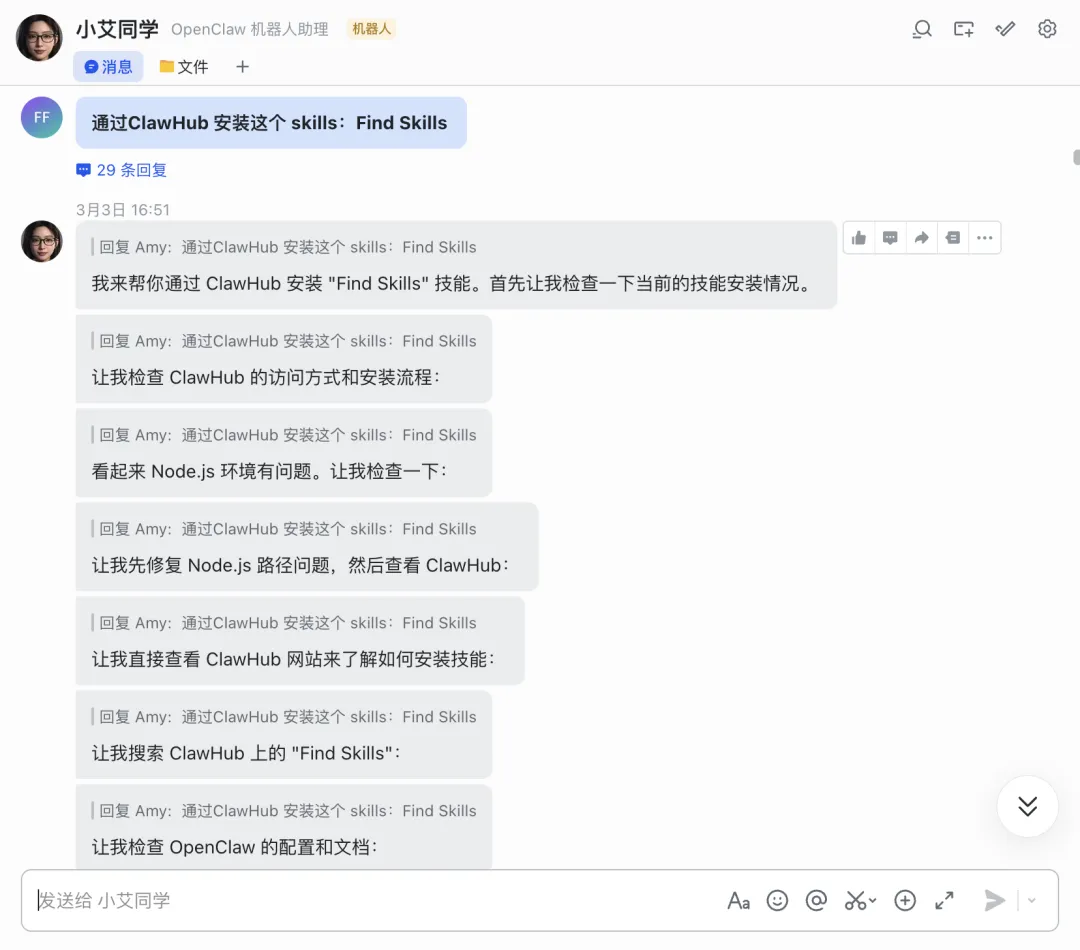Open the plus attachments icon in input
Viewport: 1080px width, 950px height.
[904, 900]
